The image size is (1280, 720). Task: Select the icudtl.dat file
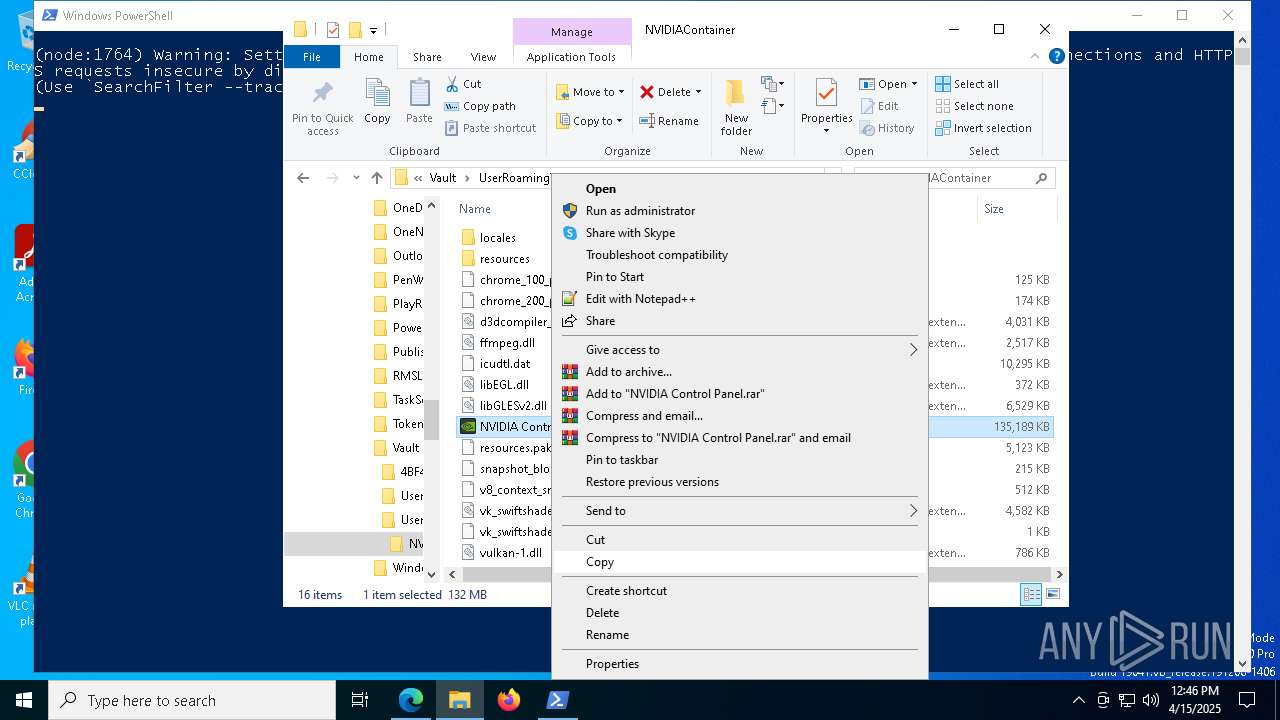coord(505,364)
